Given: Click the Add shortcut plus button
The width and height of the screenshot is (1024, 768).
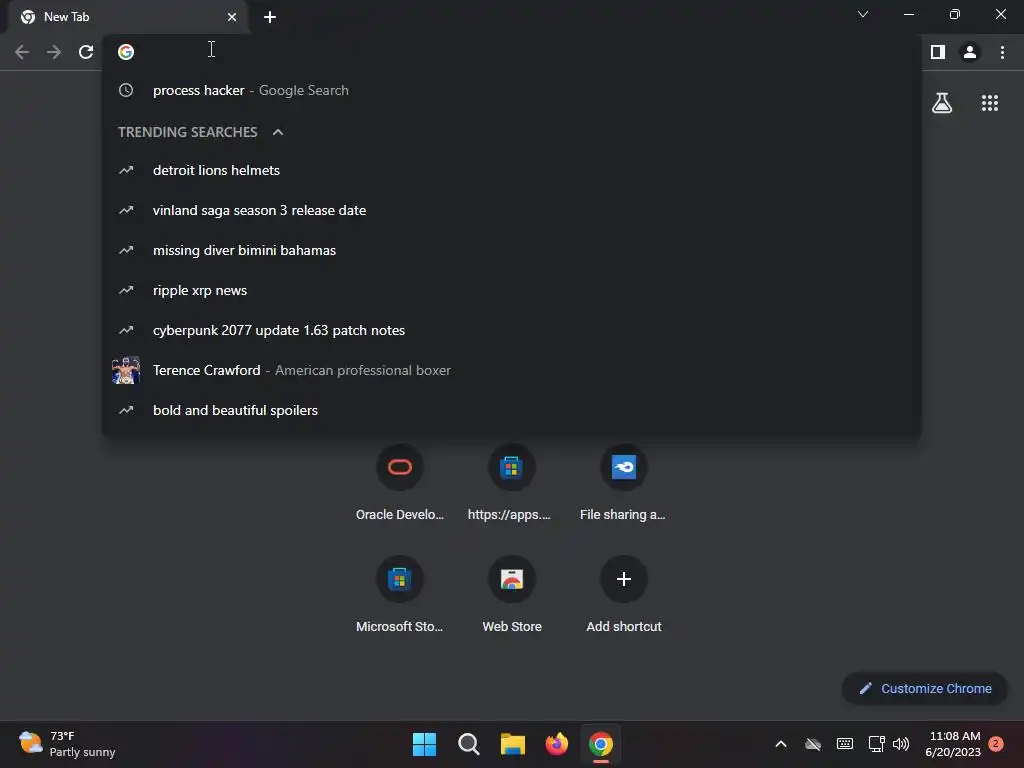Looking at the screenshot, I should [624, 579].
